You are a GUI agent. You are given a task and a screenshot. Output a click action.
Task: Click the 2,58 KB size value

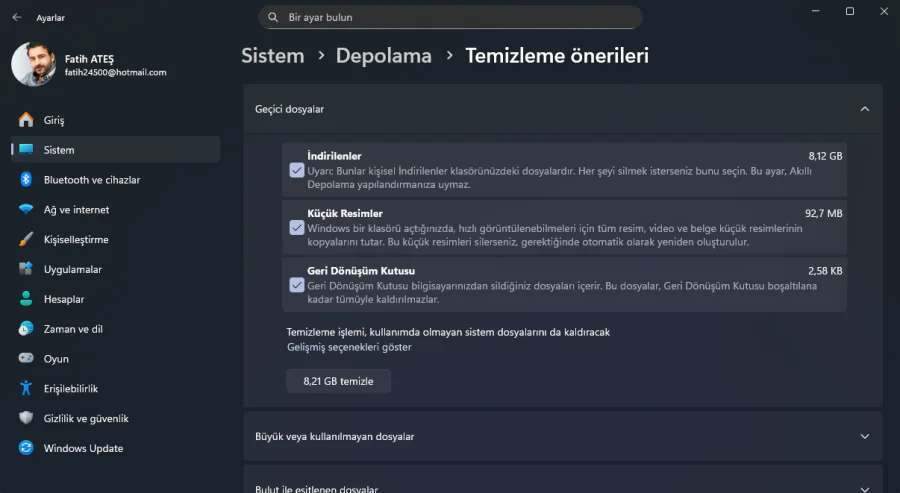click(x=825, y=270)
